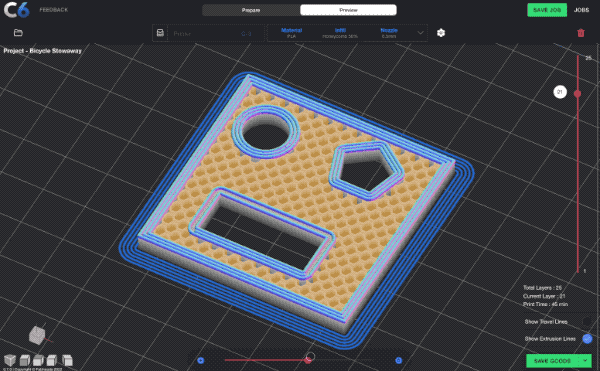Click the printer icon in toolbar
600x371 pixels.
160,33
